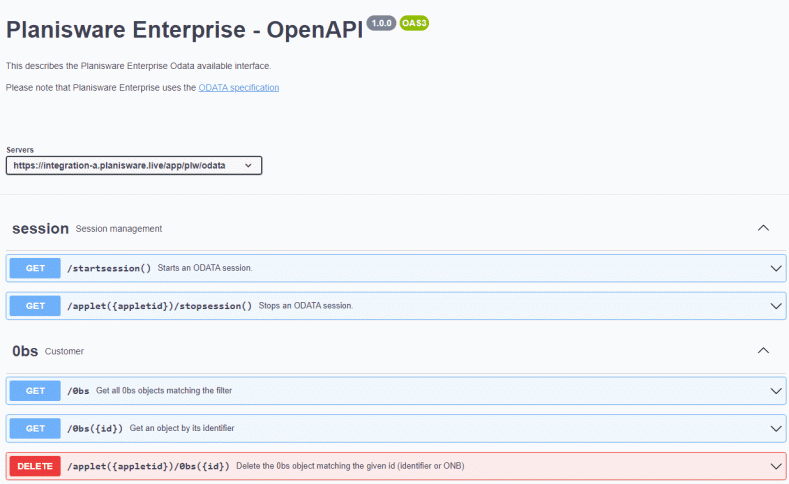Screen dimensions: 789x484
Task: Select the session section heading
Action: coord(40,228)
